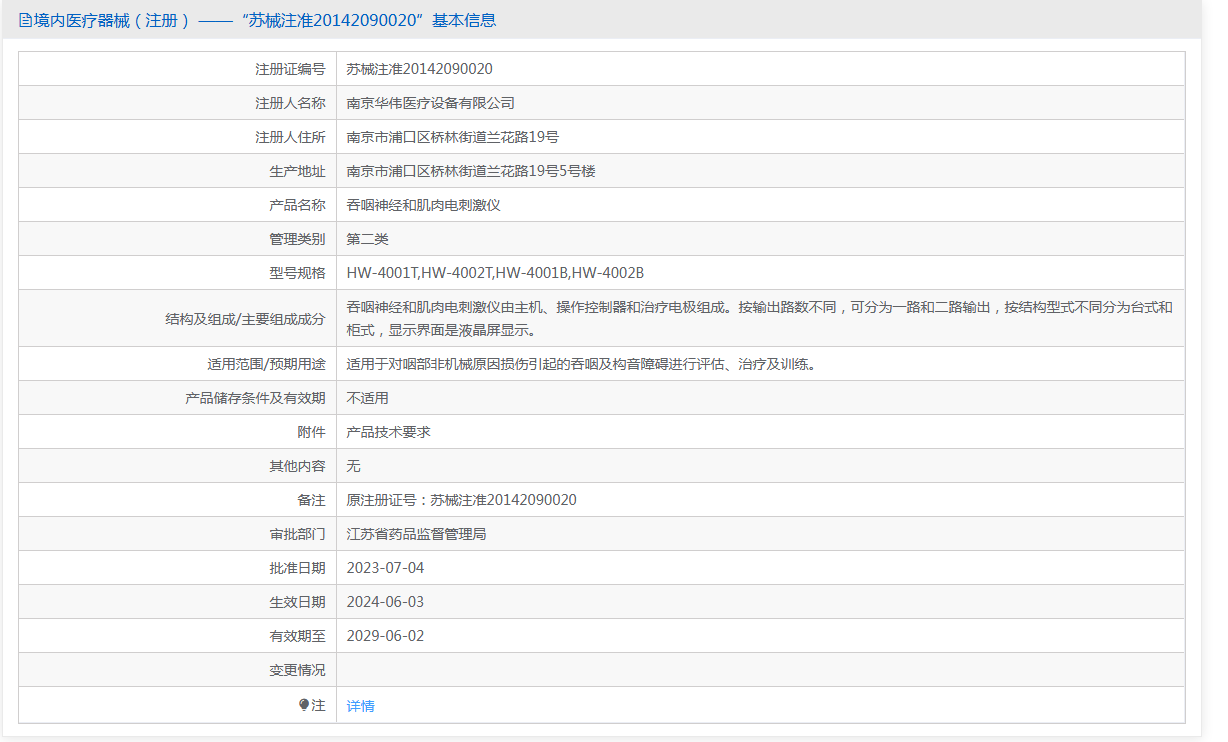Click the lightbulb icon beside 注

(x=304, y=705)
